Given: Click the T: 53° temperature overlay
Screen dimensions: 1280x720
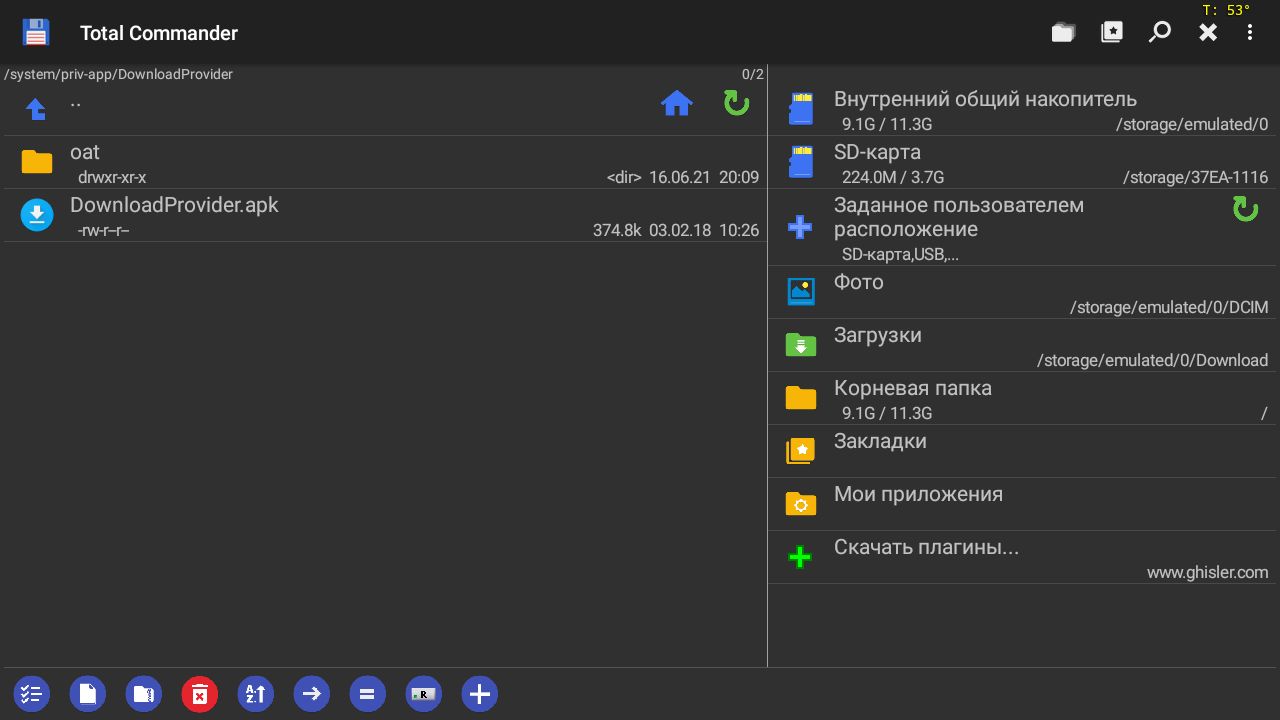Looking at the screenshot, I should 1226,10.
